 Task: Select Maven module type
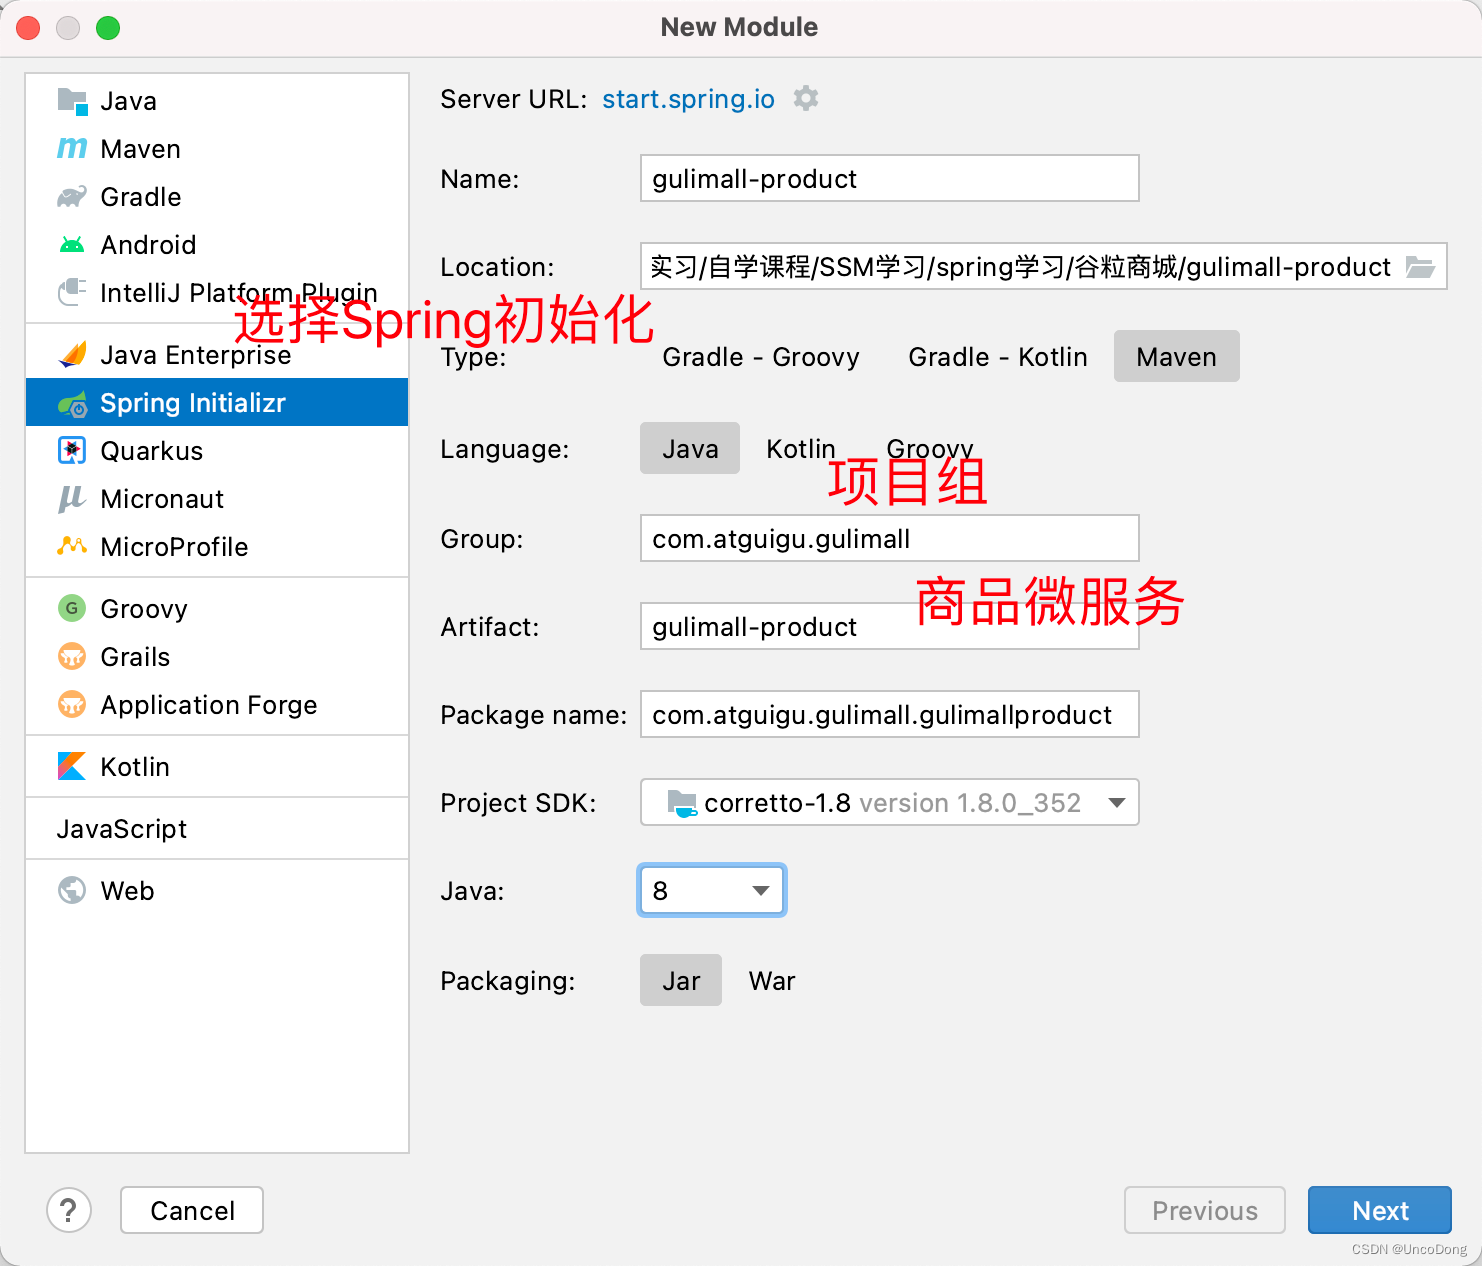pos(217,149)
